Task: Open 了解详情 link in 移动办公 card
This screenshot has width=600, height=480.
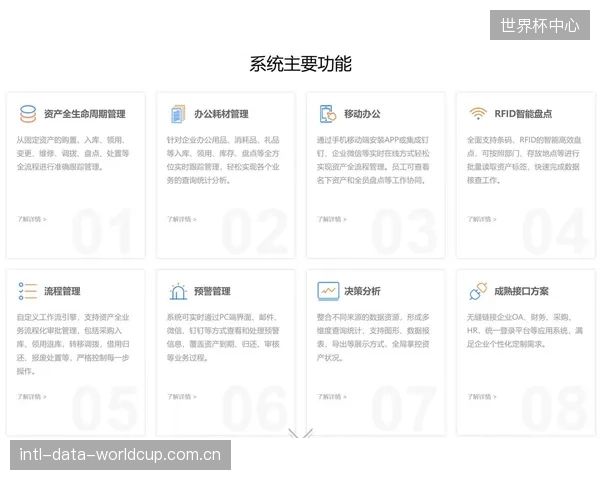Action: [x=331, y=219]
